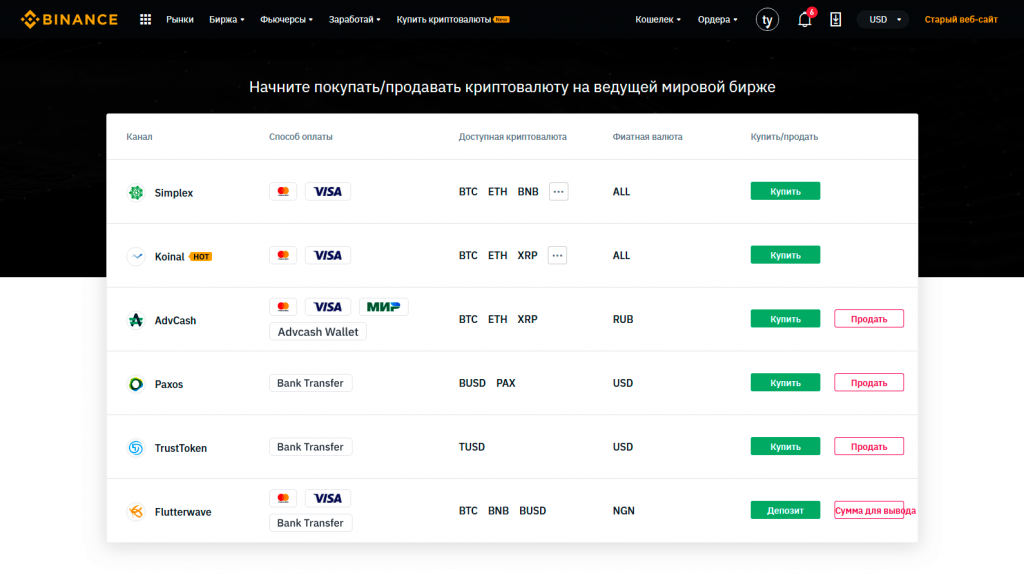Click the Binance logo in header
The height and width of the screenshot is (575, 1024).
pos(69,19)
